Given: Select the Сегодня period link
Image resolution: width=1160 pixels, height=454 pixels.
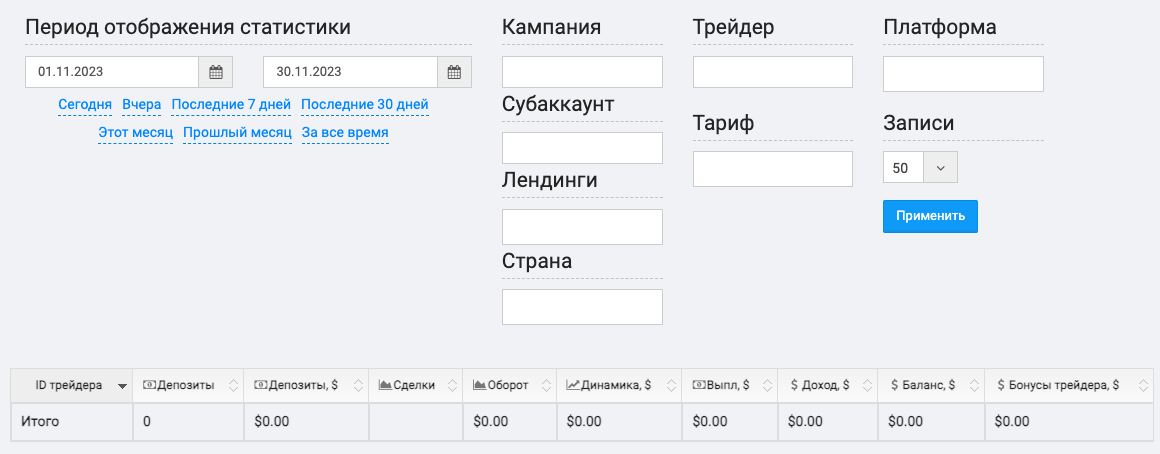Looking at the screenshot, I should pyautogui.click(x=85, y=105).
